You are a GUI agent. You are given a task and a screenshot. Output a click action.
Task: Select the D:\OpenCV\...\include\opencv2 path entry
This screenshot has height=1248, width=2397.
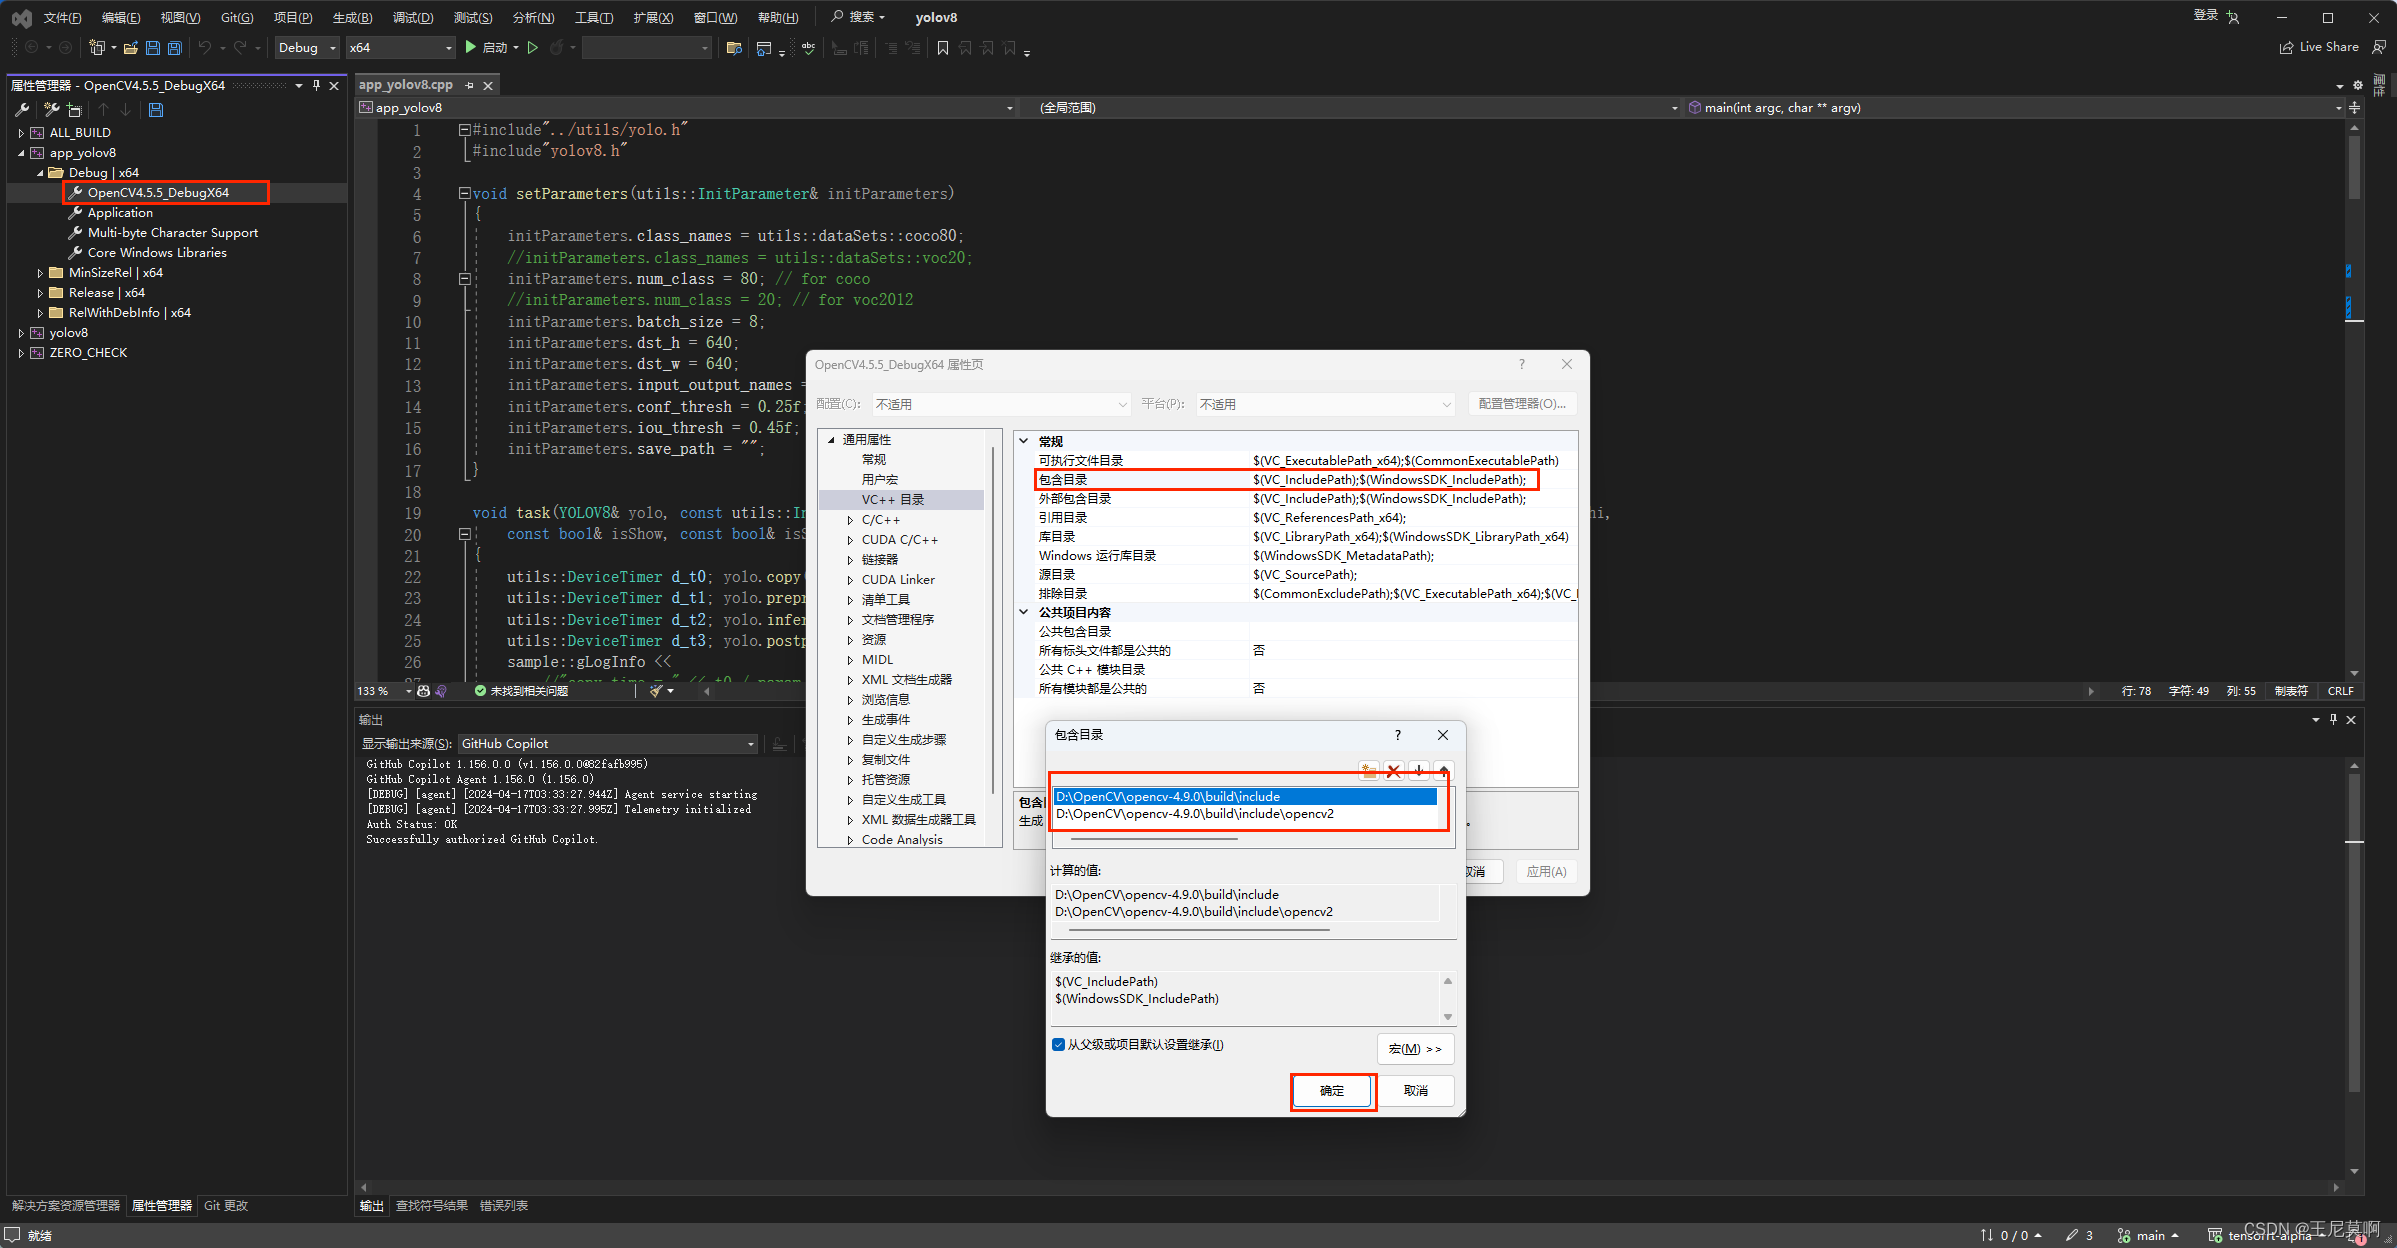pos(1194,814)
